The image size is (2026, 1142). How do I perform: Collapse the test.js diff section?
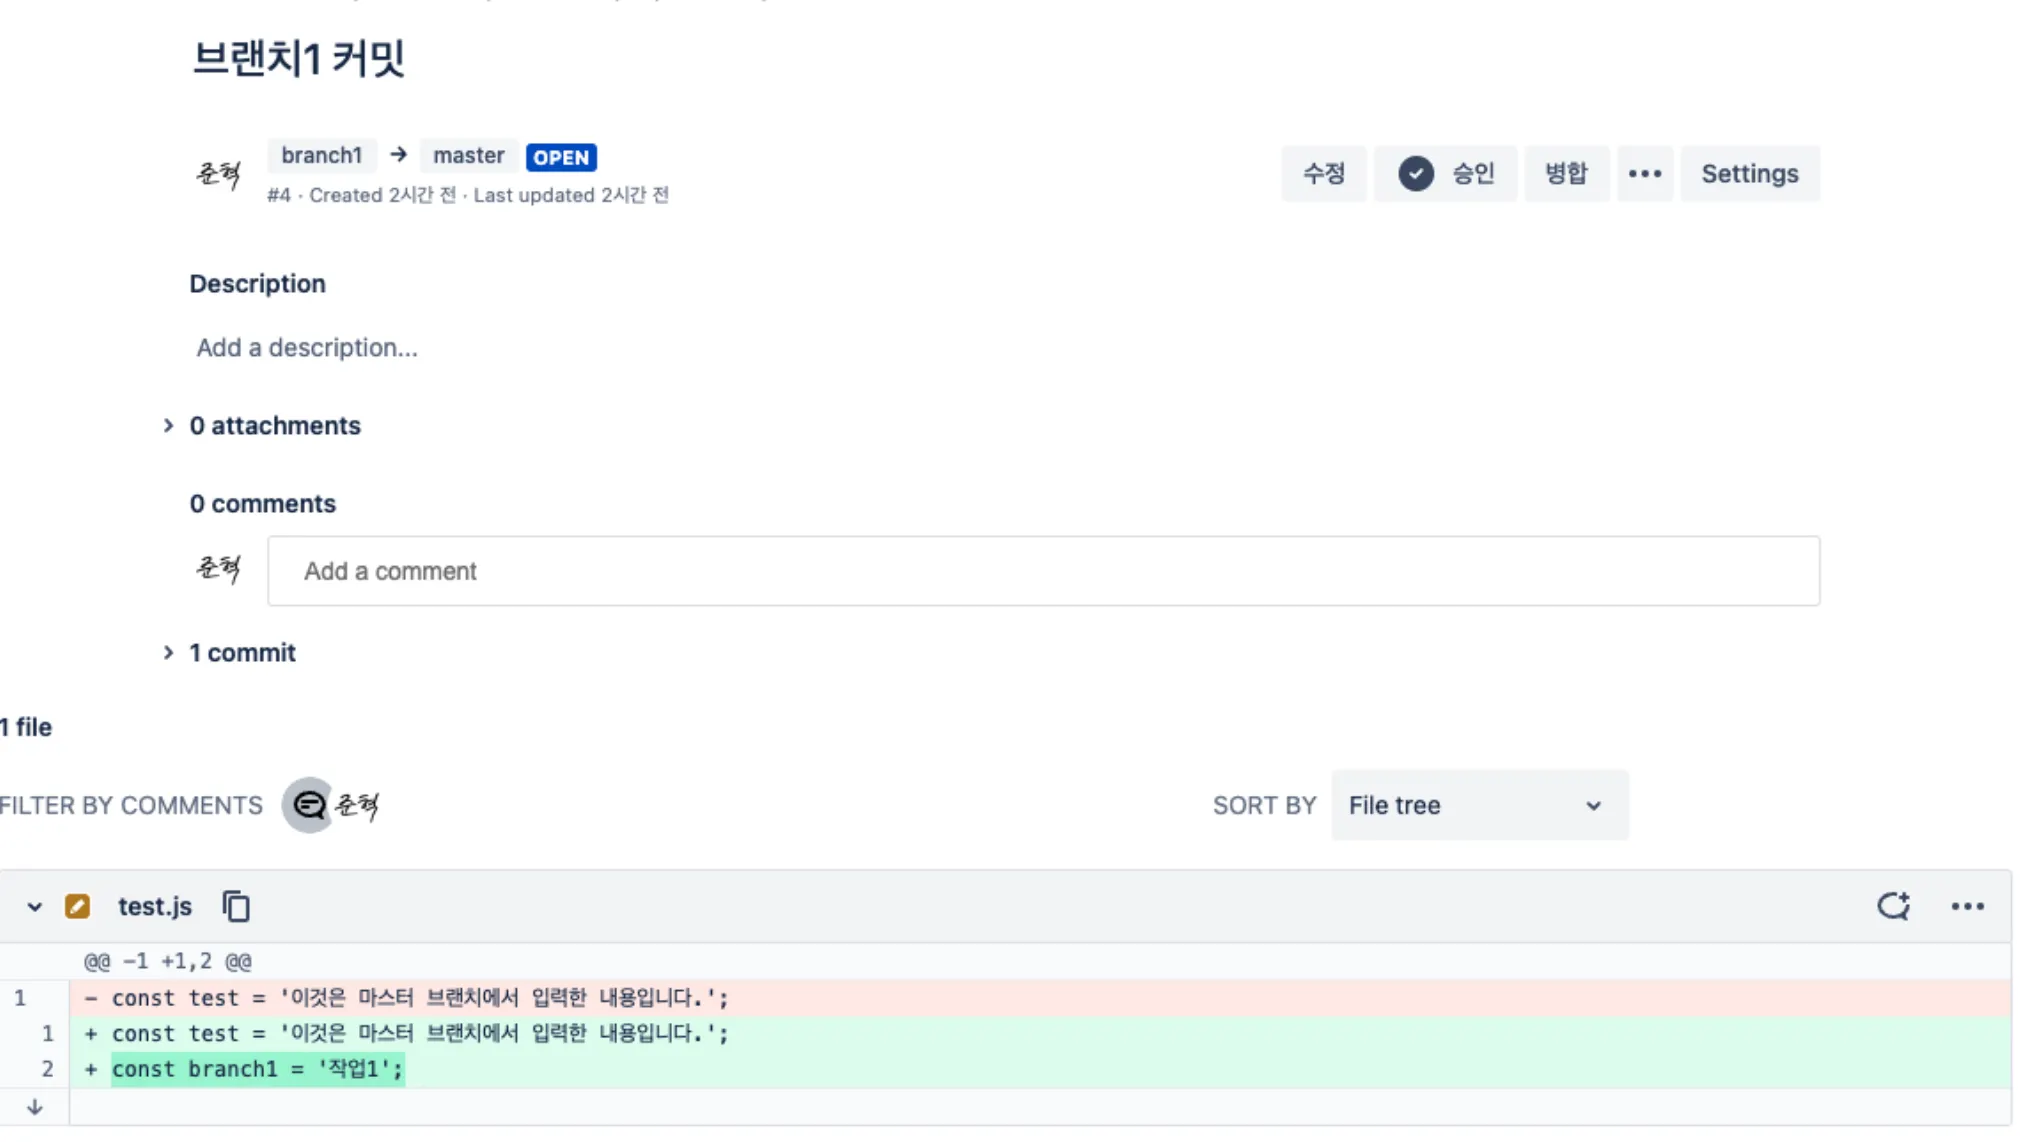tap(35, 907)
